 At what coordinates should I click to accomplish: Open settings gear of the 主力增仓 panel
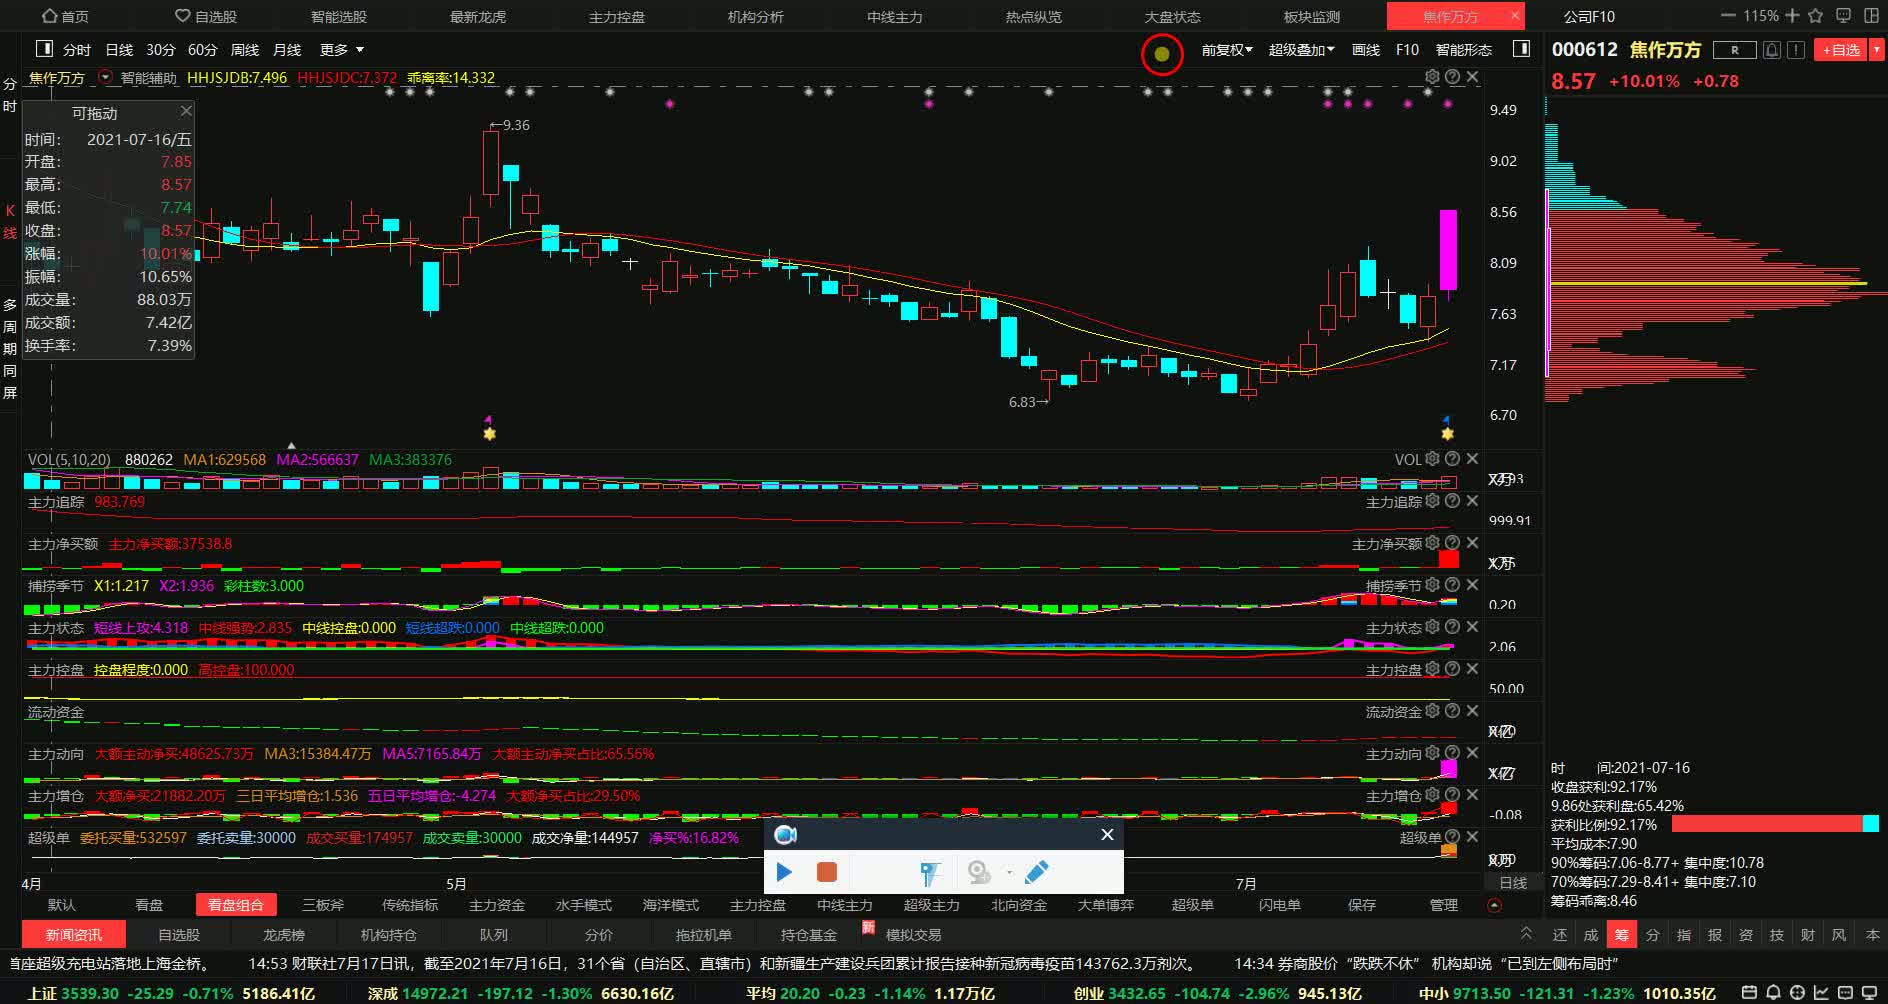coord(1432,795)
